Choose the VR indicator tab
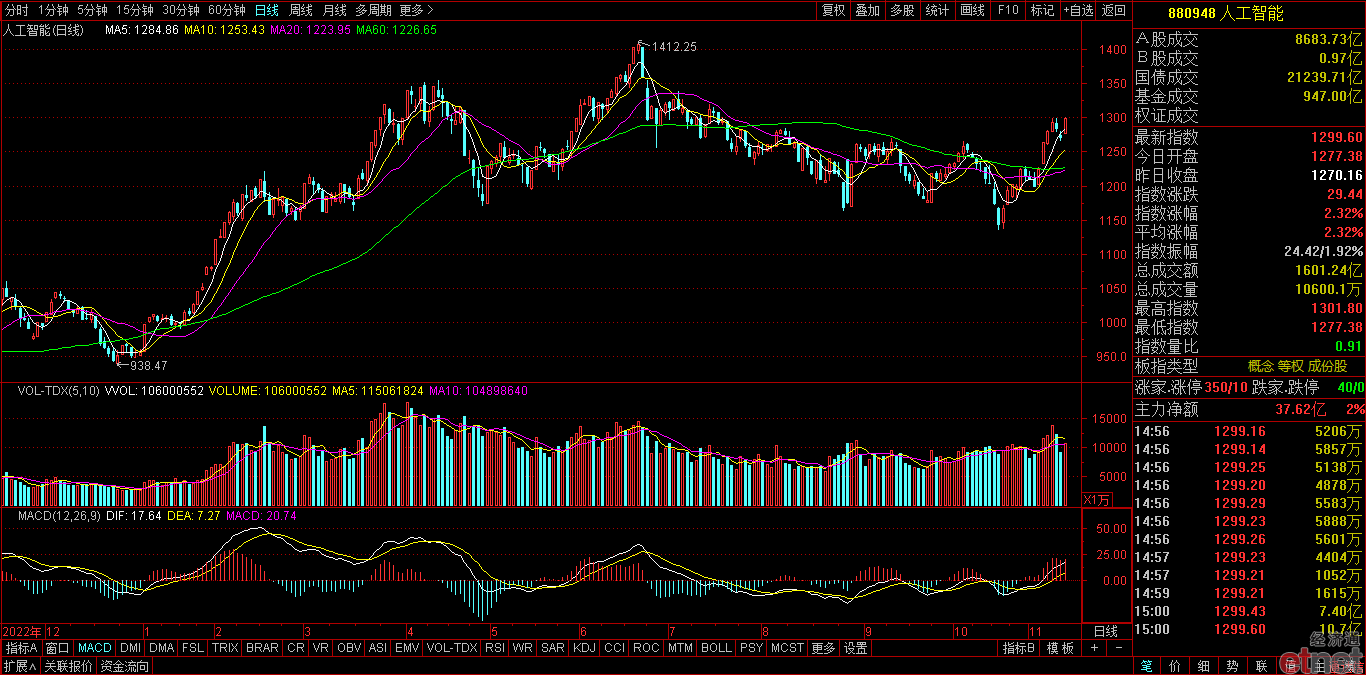 [x=321, y=648]
